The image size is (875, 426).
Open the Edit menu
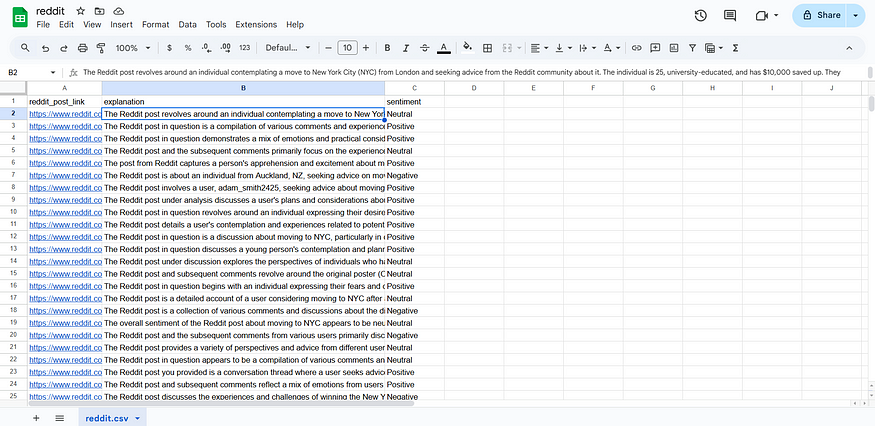click(x=66, y=25)
